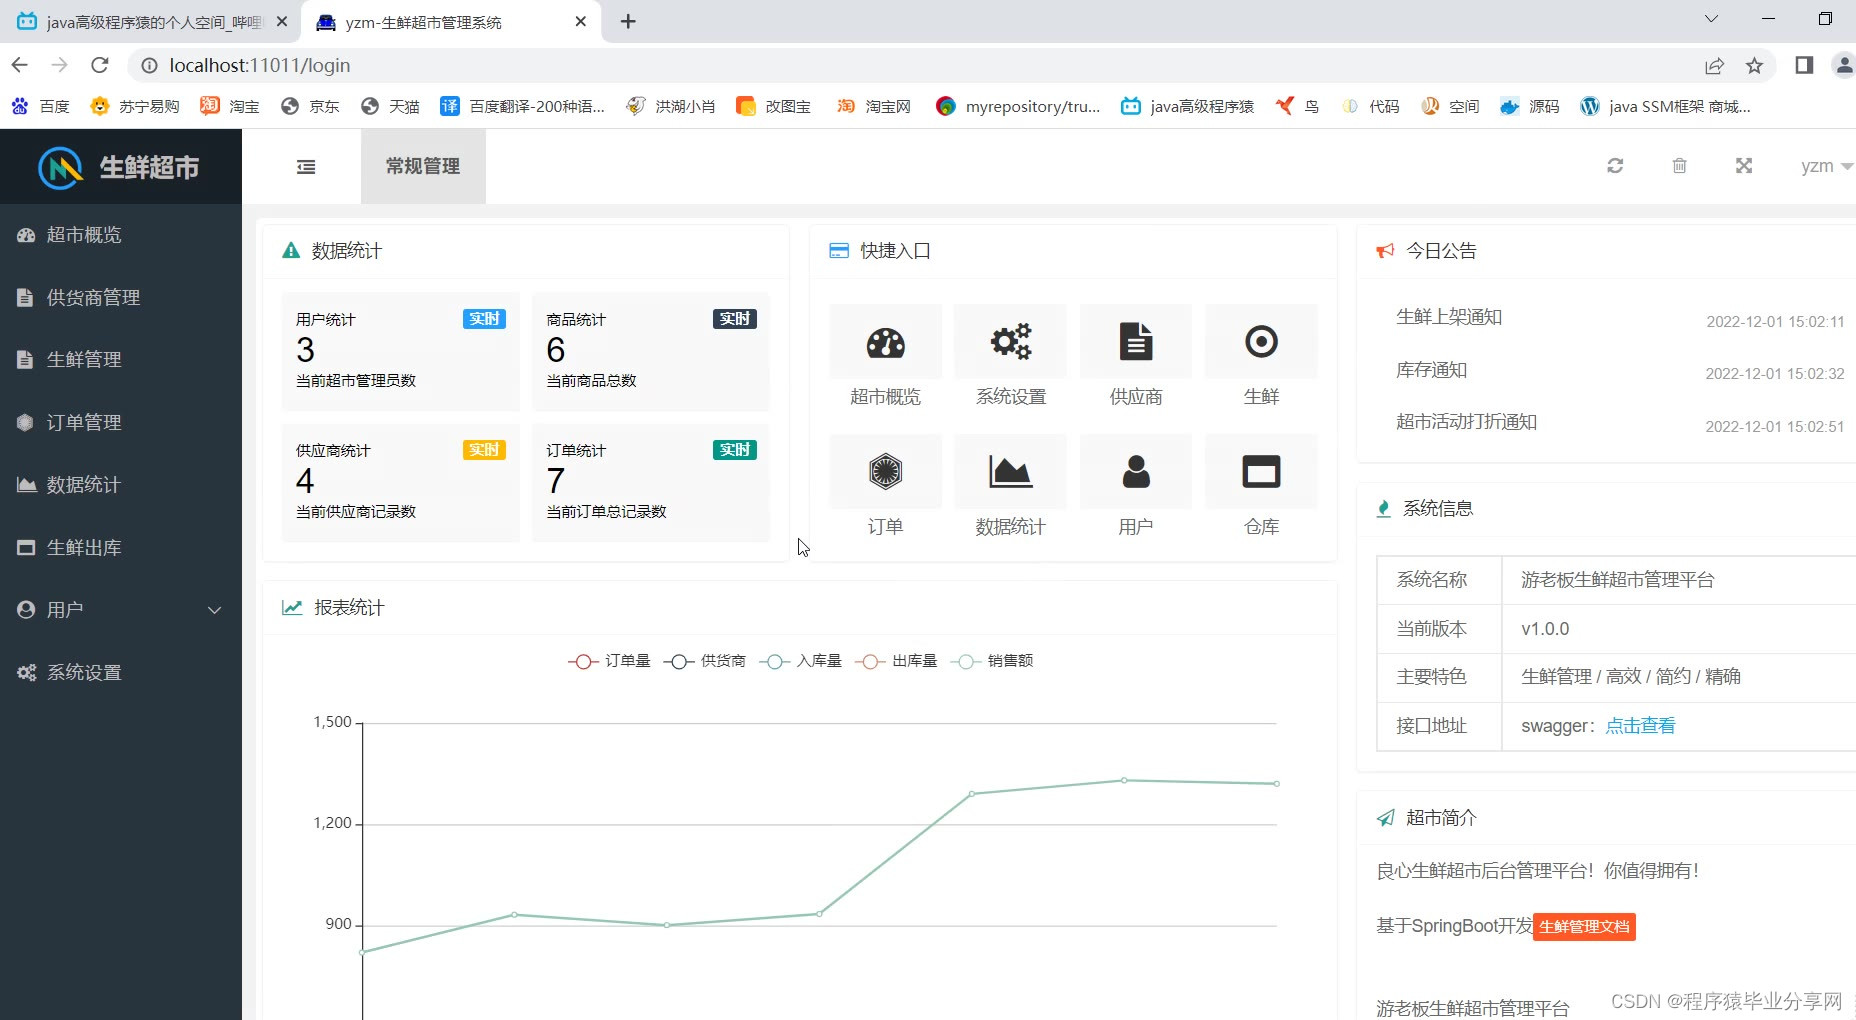Click the 仓库 warehouse icon
Image resolution: width=1856 pixels, height=1020 pixels.
pyautogui.click(x=1261, y=471)
